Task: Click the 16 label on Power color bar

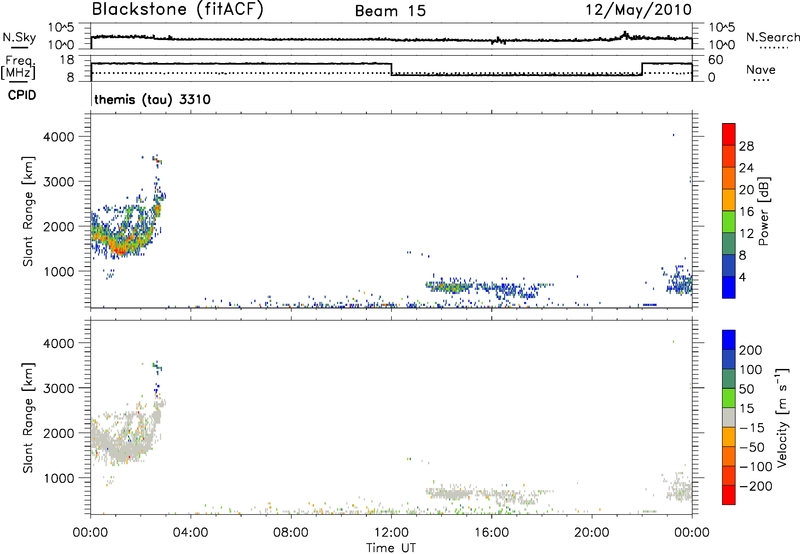Action: tap(746, 212)
